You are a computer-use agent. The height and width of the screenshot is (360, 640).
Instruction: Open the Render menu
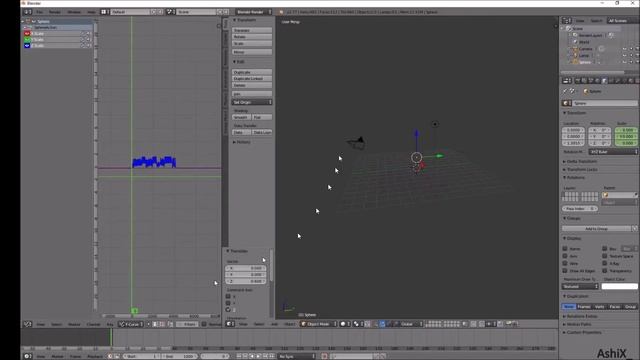coord(54,12)
